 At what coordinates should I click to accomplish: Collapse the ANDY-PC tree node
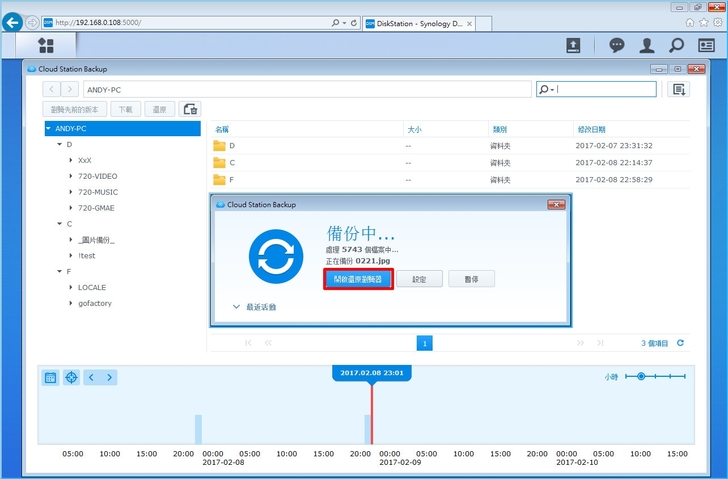(x=48, y=129)
